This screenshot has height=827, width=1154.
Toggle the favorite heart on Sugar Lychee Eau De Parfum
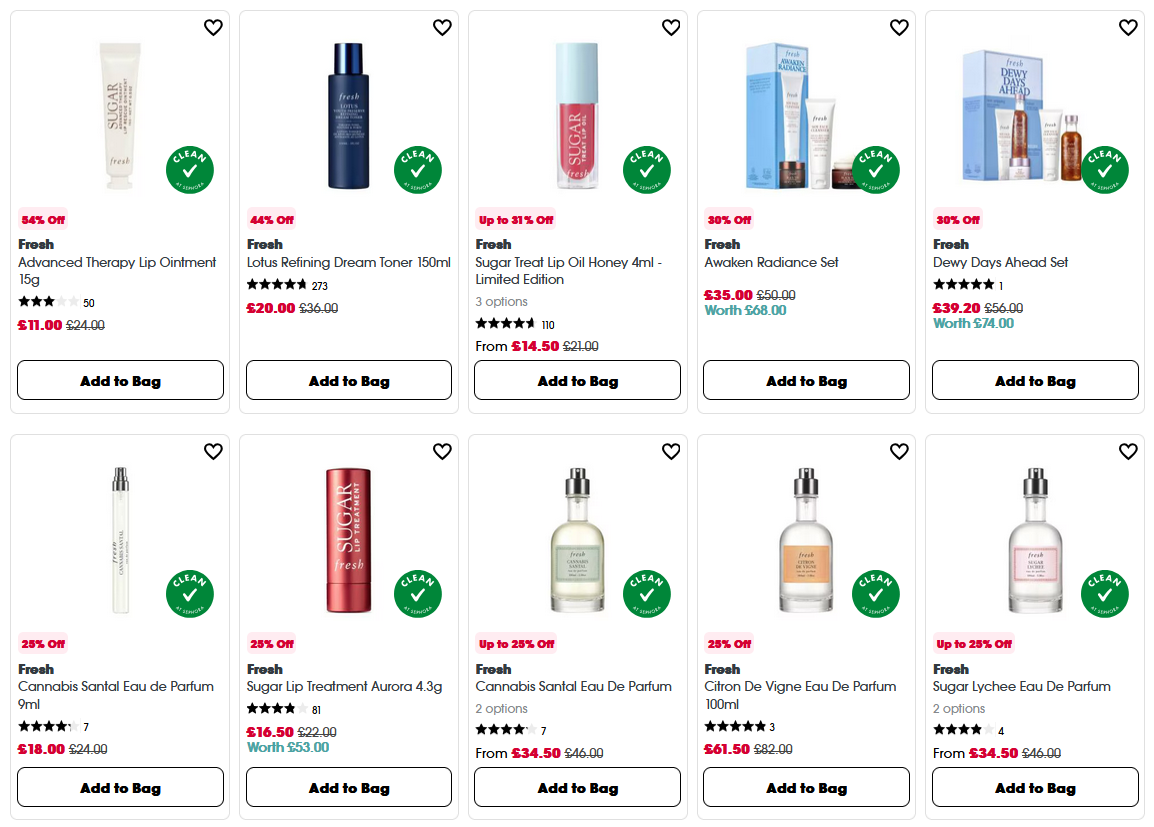(x=1128, y=452)
